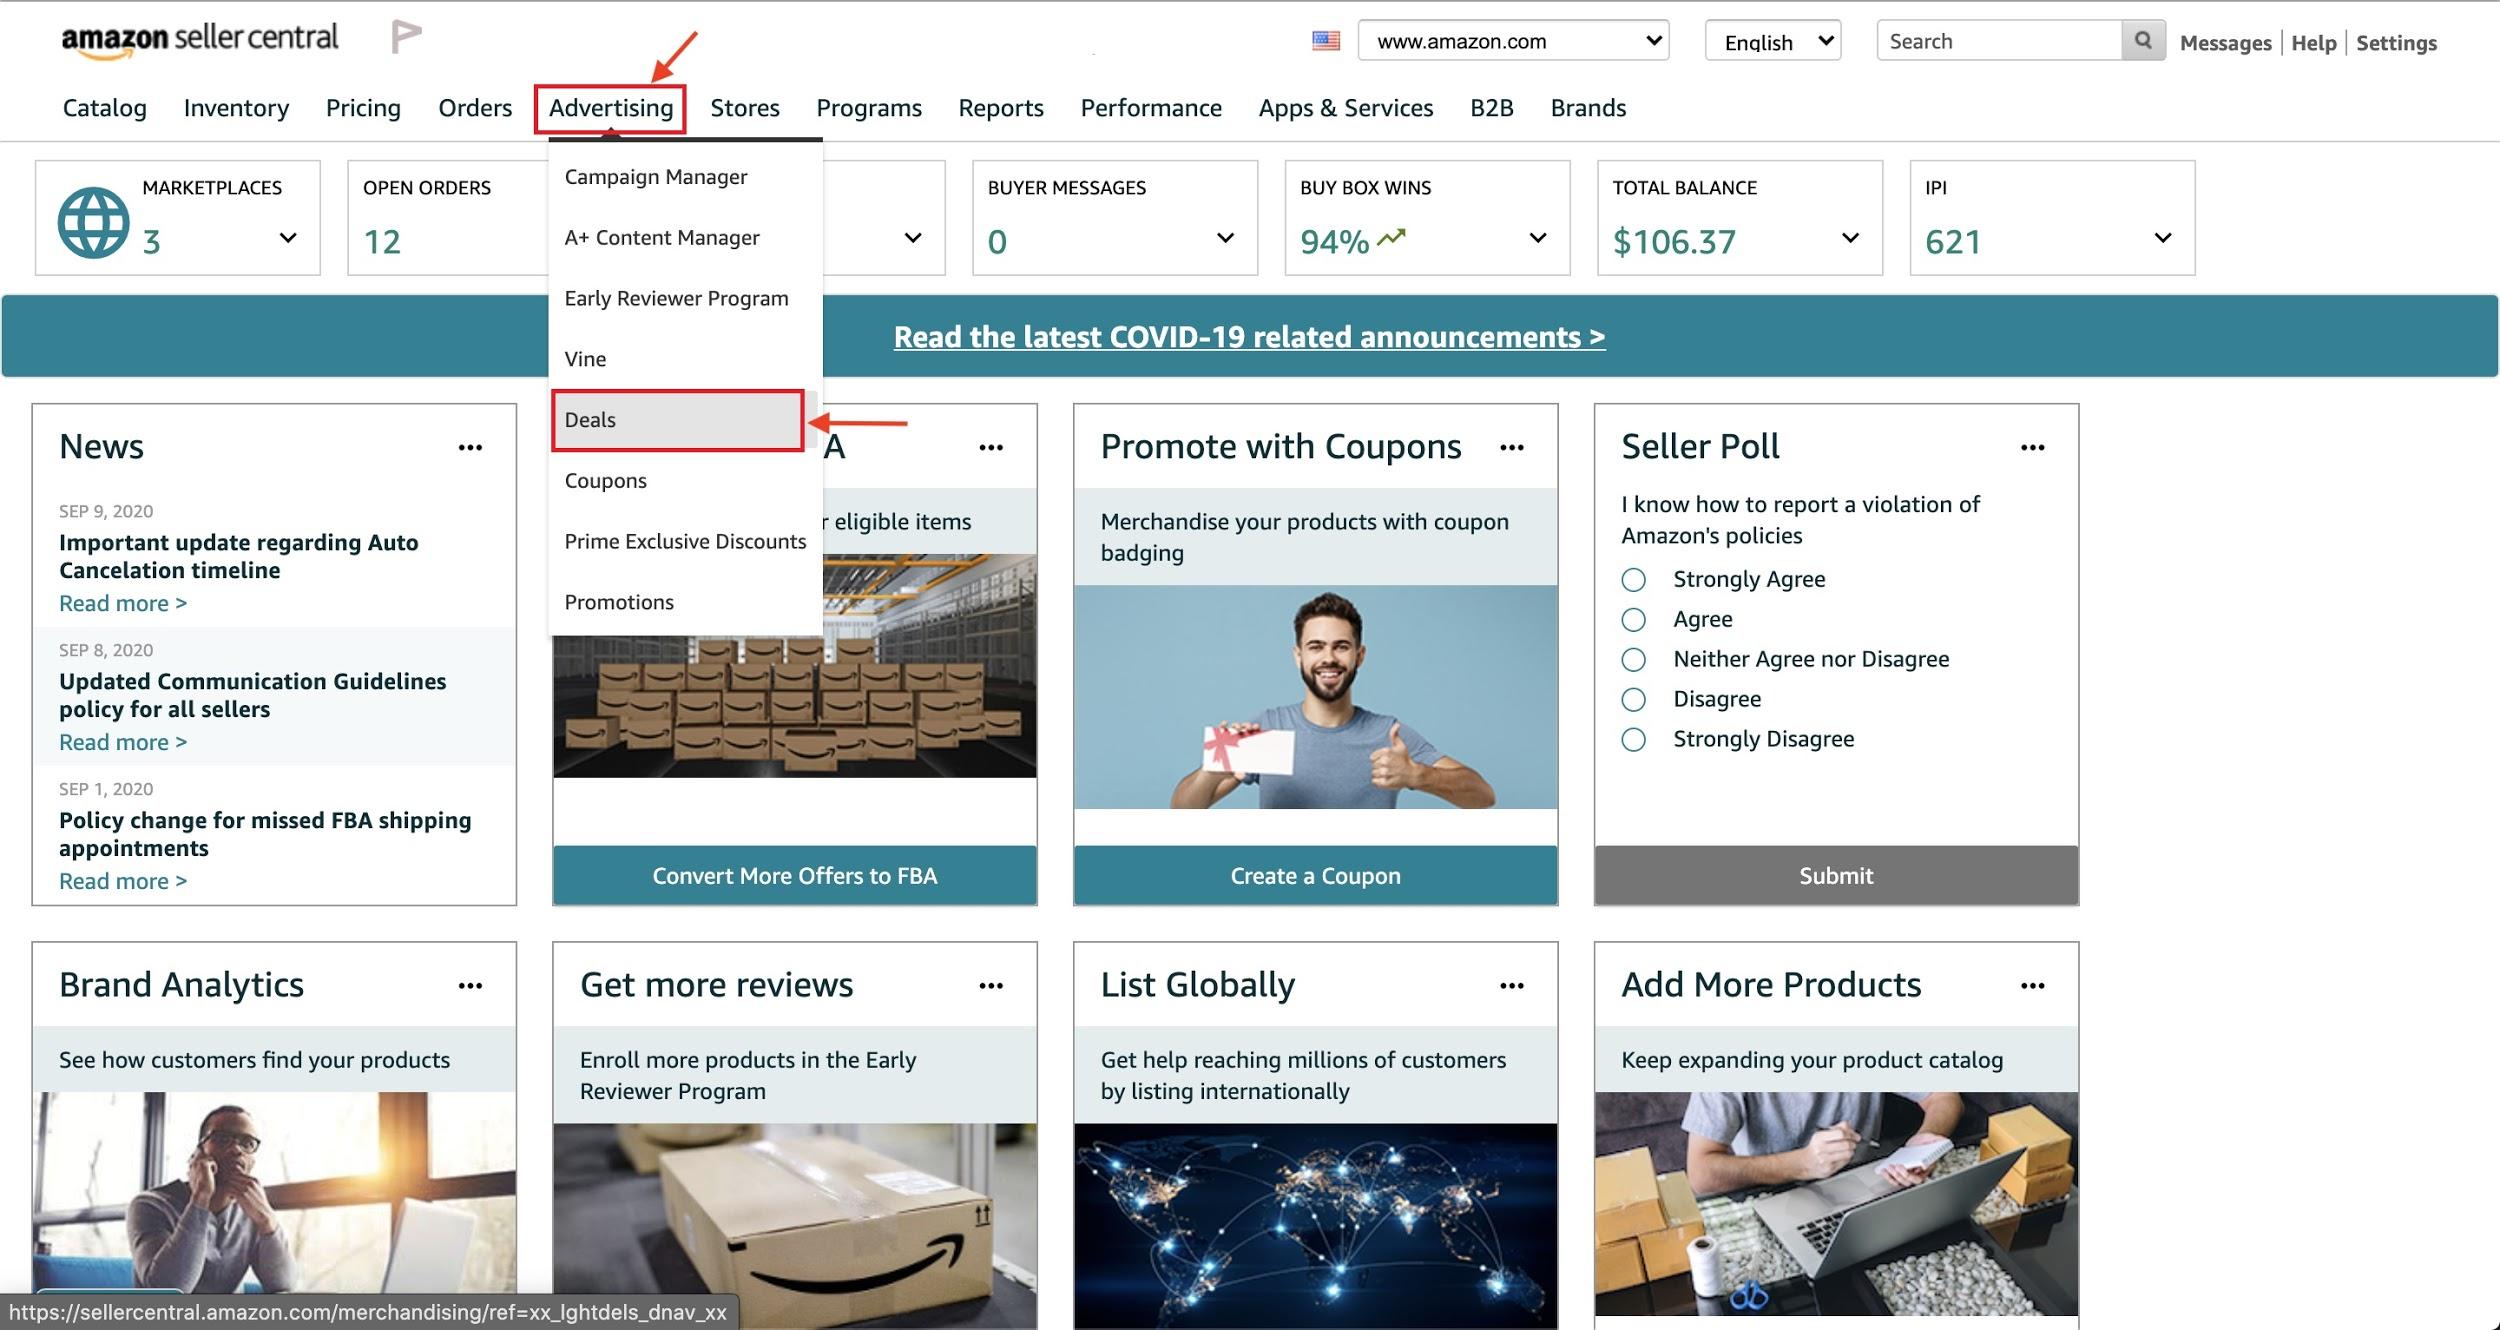Choose Early Reviewer Program menu entry
This screenshot has height=1330, width=2500.
click(x=676, y=299)
